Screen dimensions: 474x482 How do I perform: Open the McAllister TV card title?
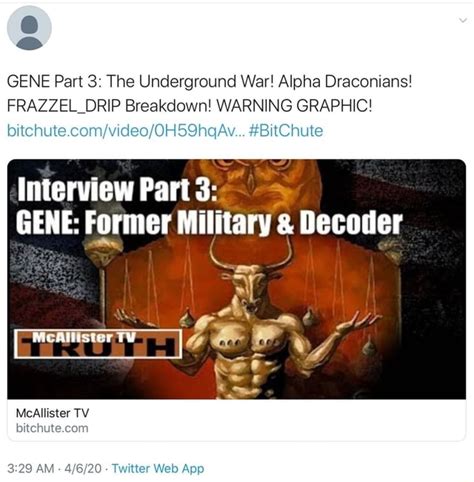(x=52, y=413)
